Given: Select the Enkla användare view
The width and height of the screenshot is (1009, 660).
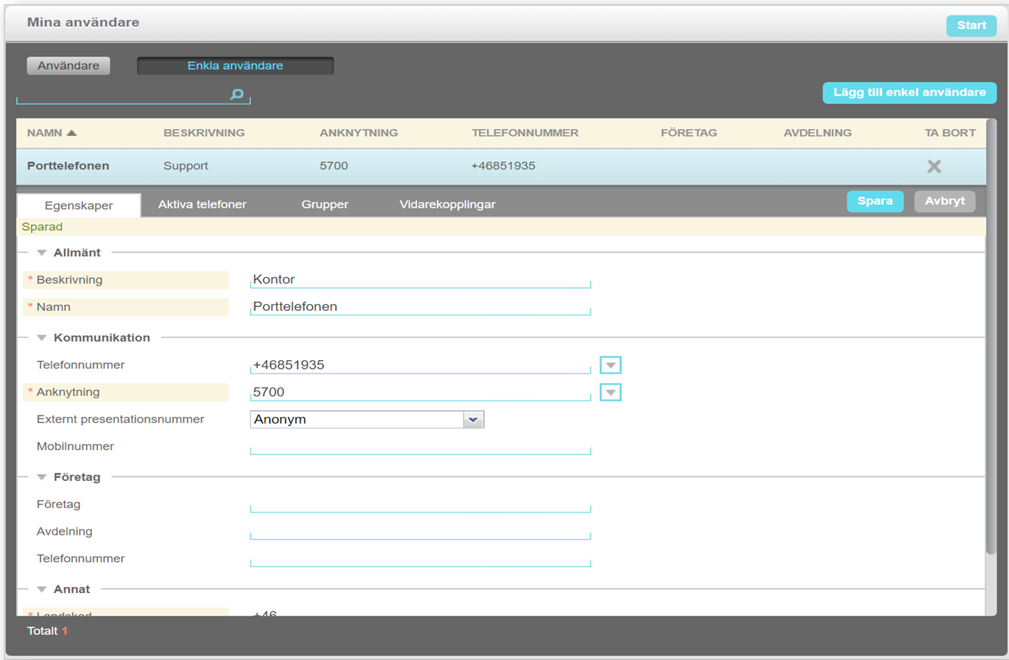Looking at the screenshot, I should [235, 66].
